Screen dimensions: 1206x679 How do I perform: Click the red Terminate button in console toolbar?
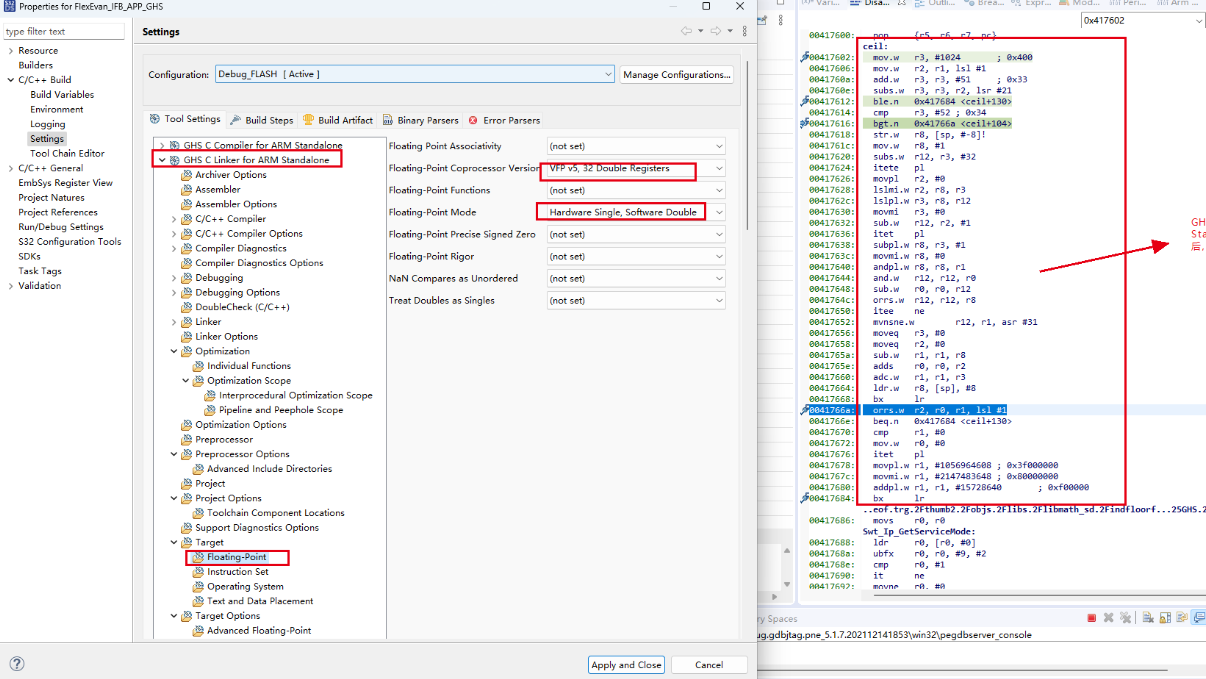pyautogui.click(x=1092, y=619)
